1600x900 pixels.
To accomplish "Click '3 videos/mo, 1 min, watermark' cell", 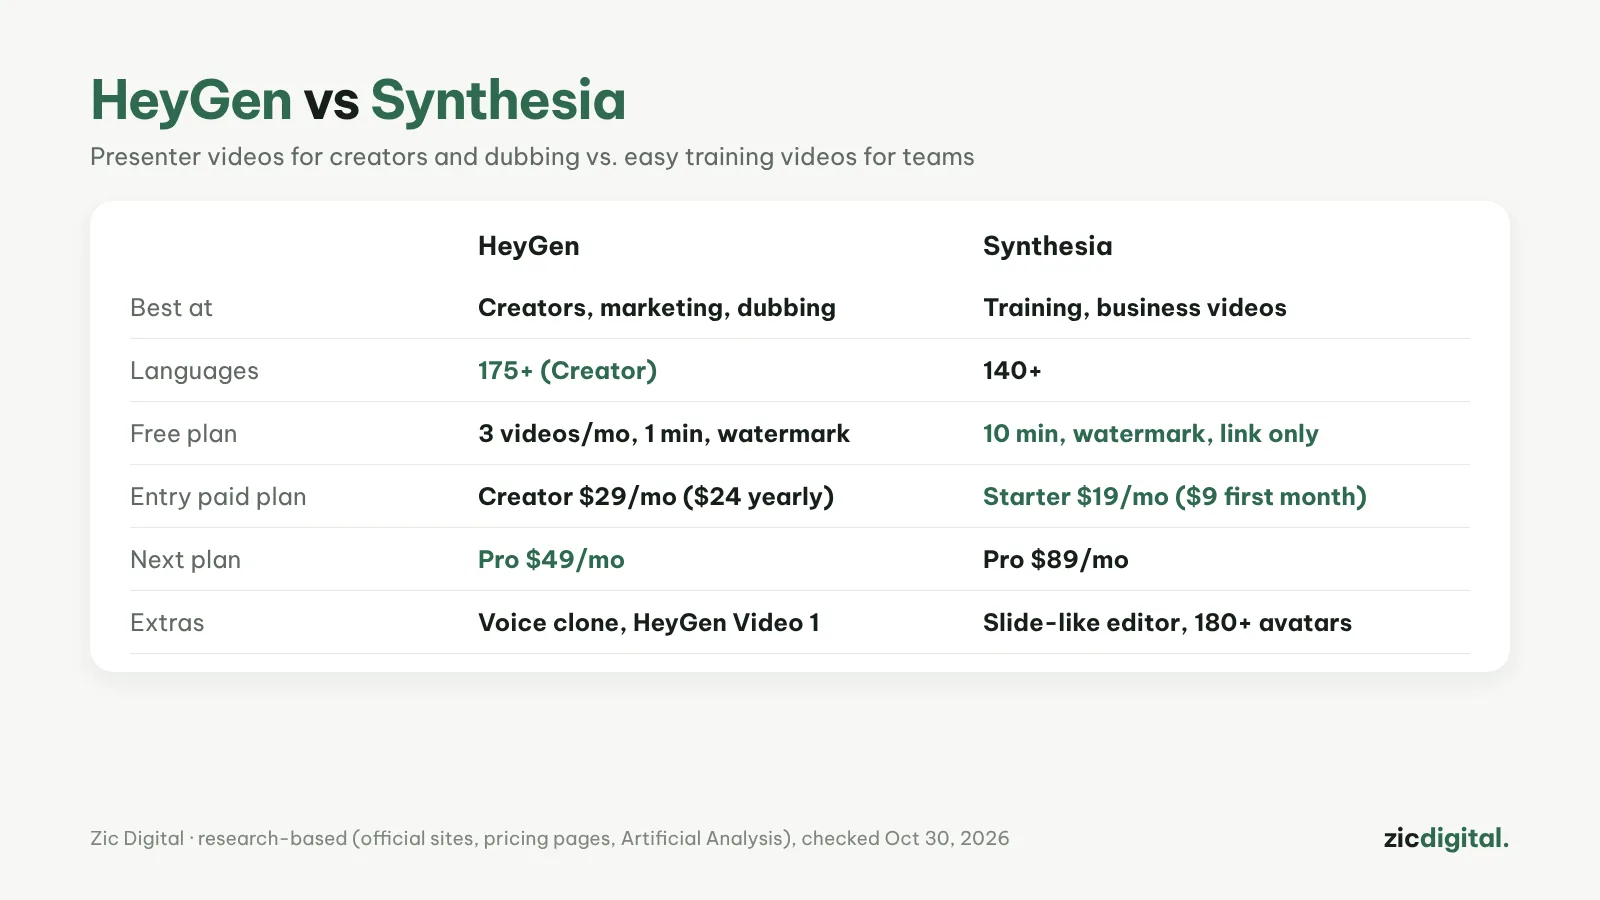I will (x=663, y=434).
